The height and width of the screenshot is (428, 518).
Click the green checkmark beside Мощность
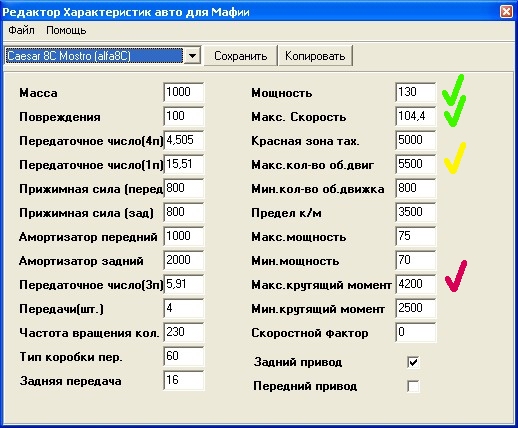click(x=453, y=89)
